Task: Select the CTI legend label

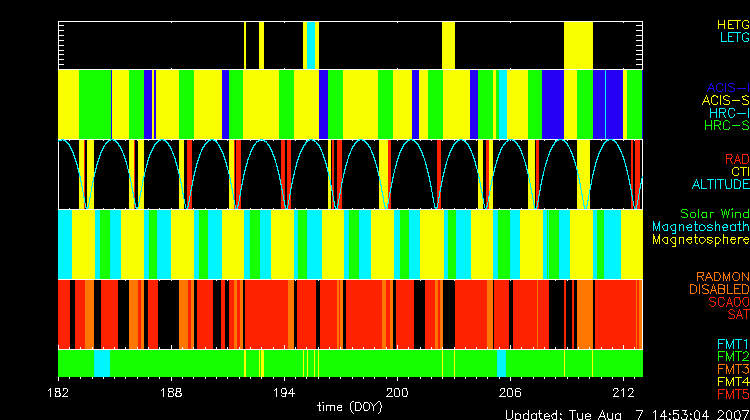Action: 739,172
